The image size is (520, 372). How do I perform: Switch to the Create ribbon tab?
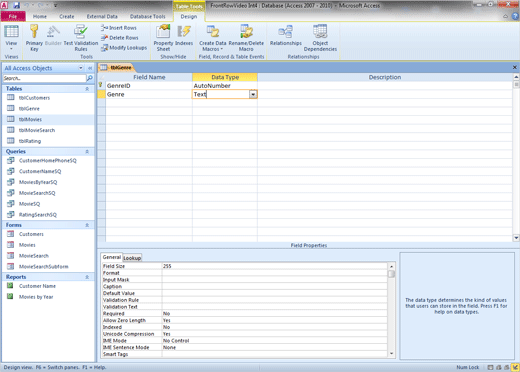tap(67, 16)
